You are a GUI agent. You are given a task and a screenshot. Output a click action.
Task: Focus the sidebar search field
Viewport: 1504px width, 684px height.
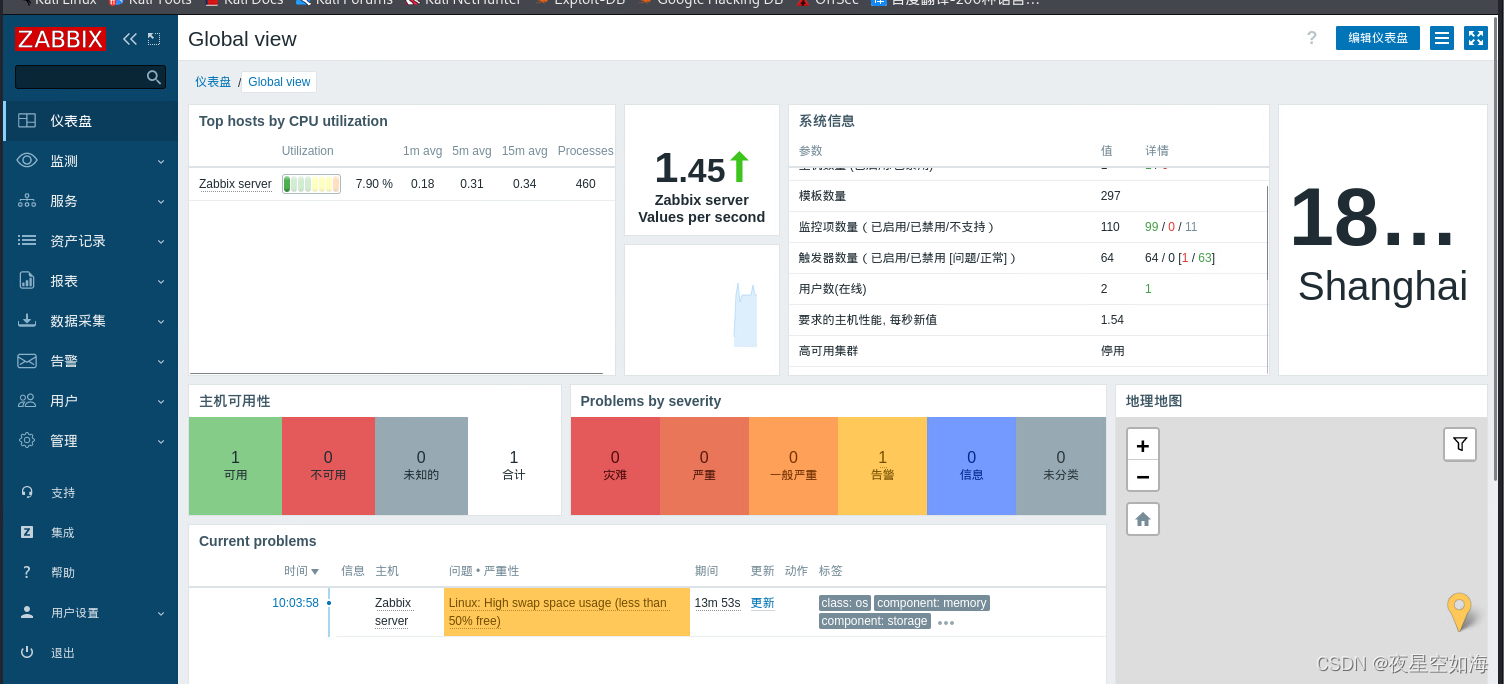click(x=90, y=77)
